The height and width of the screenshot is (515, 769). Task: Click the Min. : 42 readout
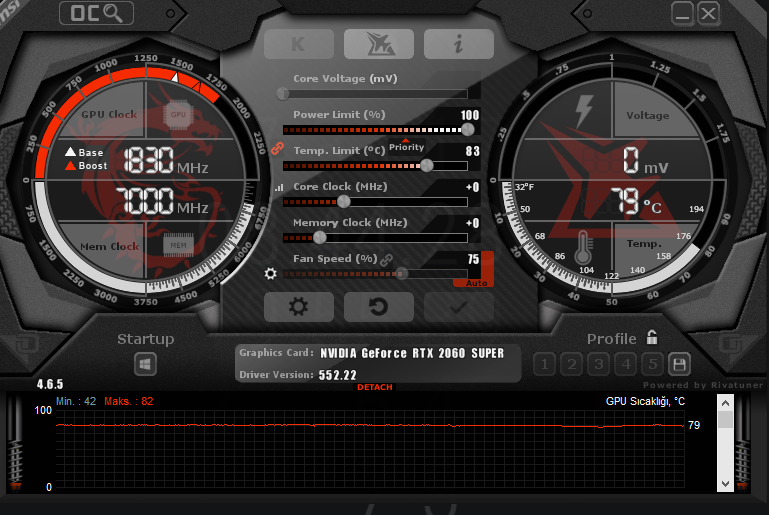point(76,401)
